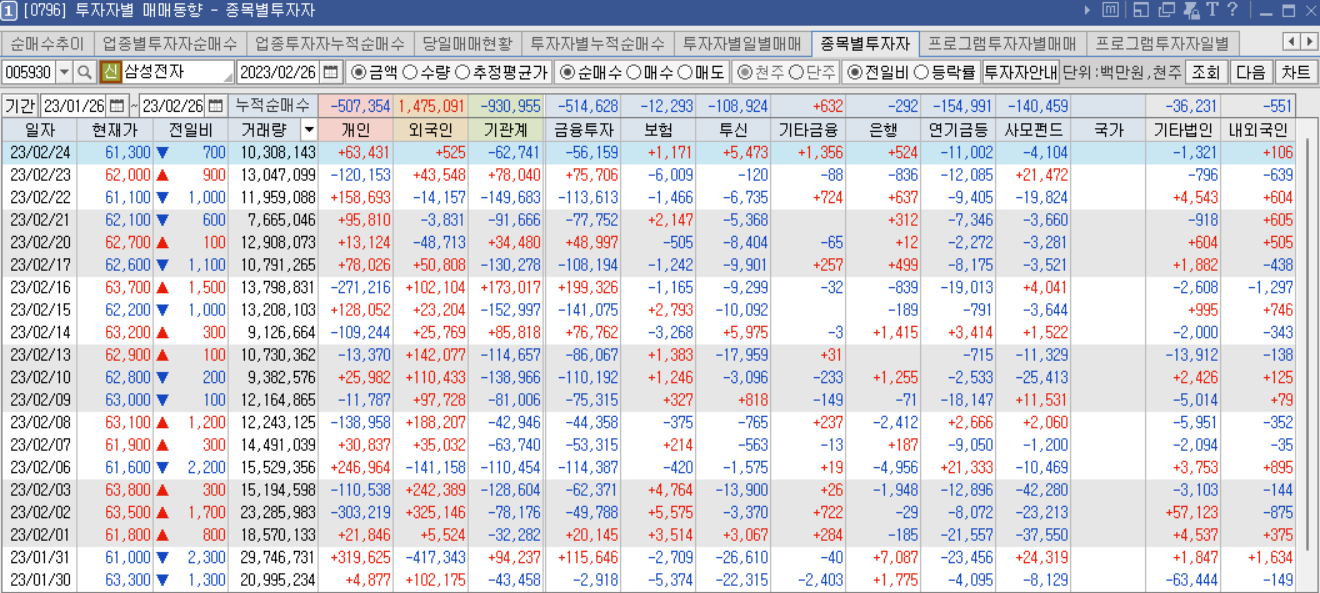Switch to 프로그램투자자별매매 tab
This screenshot has width=1320, height=593.
1002,44
